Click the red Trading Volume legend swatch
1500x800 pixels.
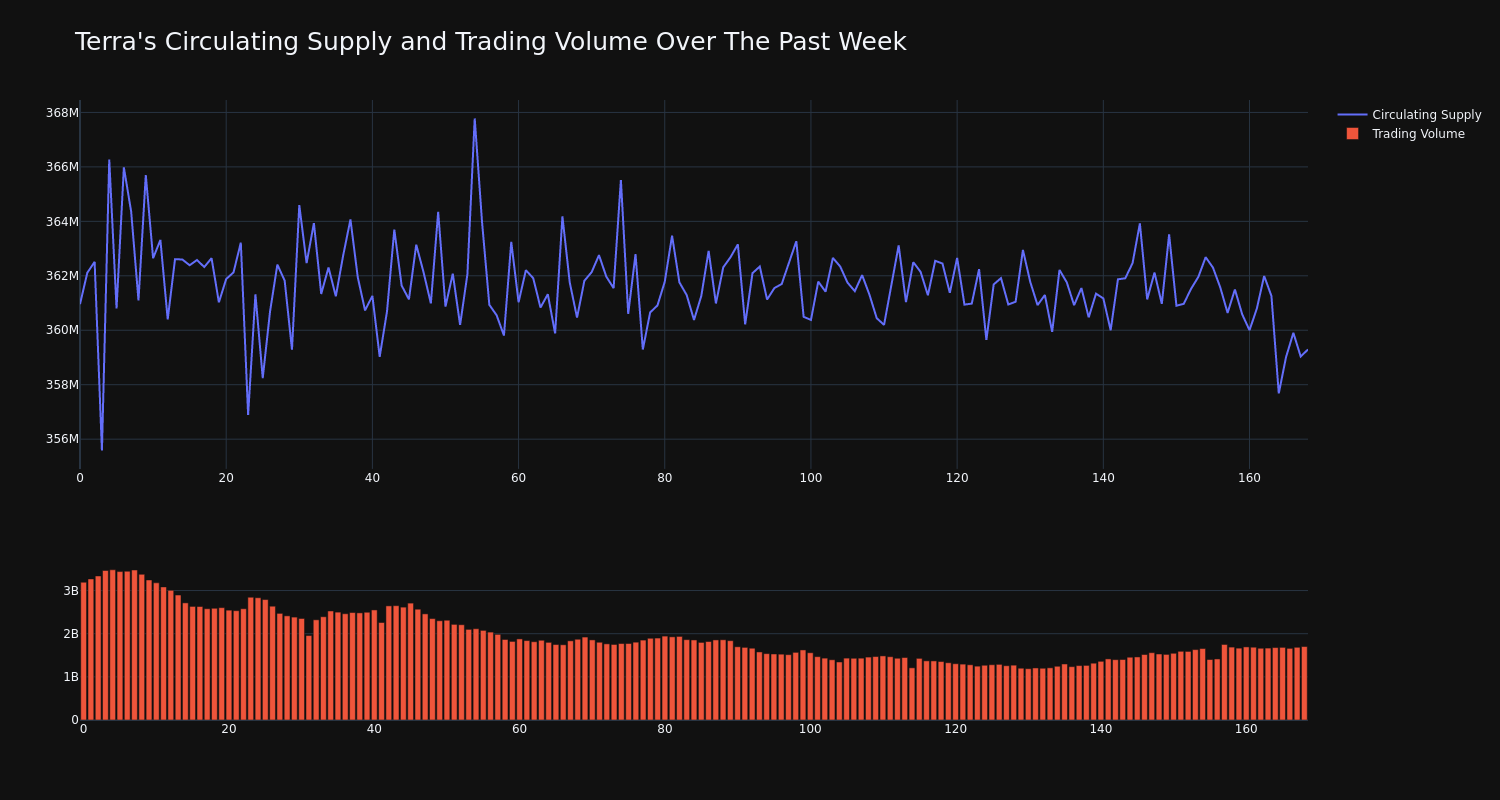1352,134
